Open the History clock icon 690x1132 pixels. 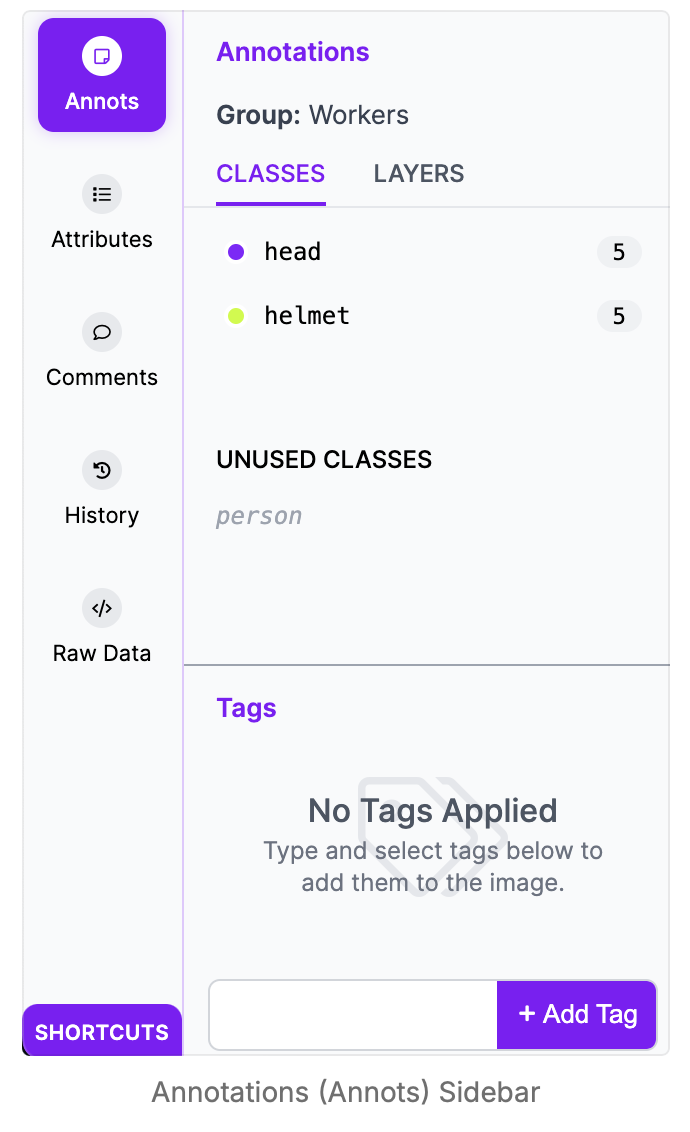[x=102, y=470]
